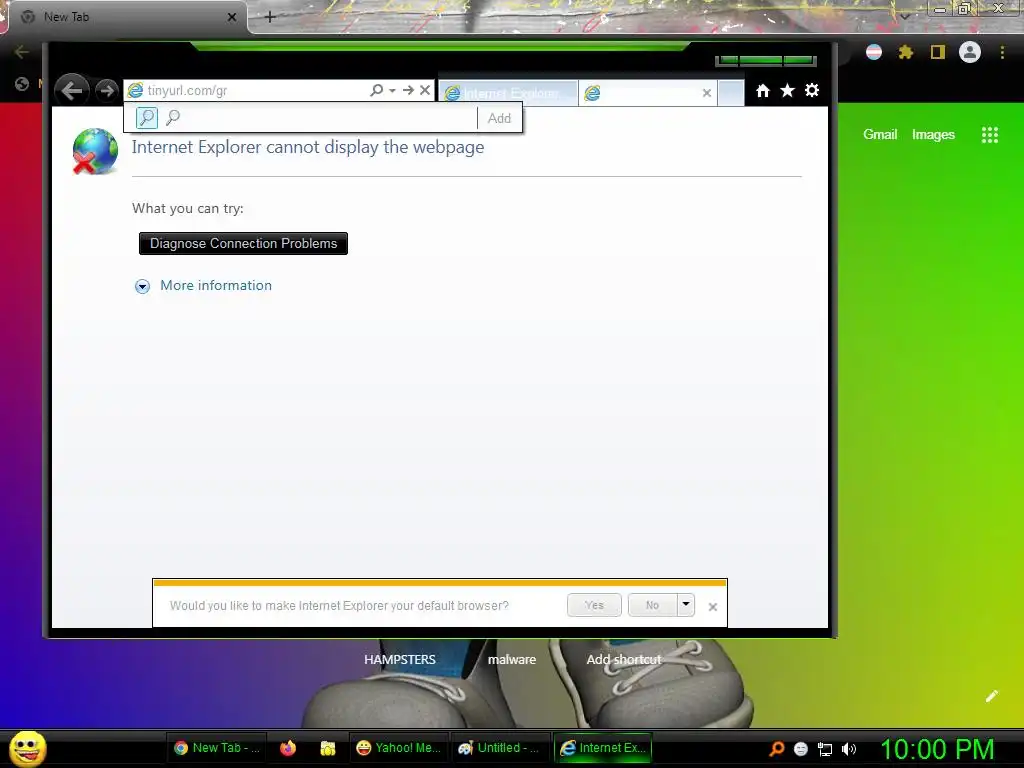Switch to the first Internet Explorer tab
Viewport: 1024px width, 768px height.
pos(508,93)
